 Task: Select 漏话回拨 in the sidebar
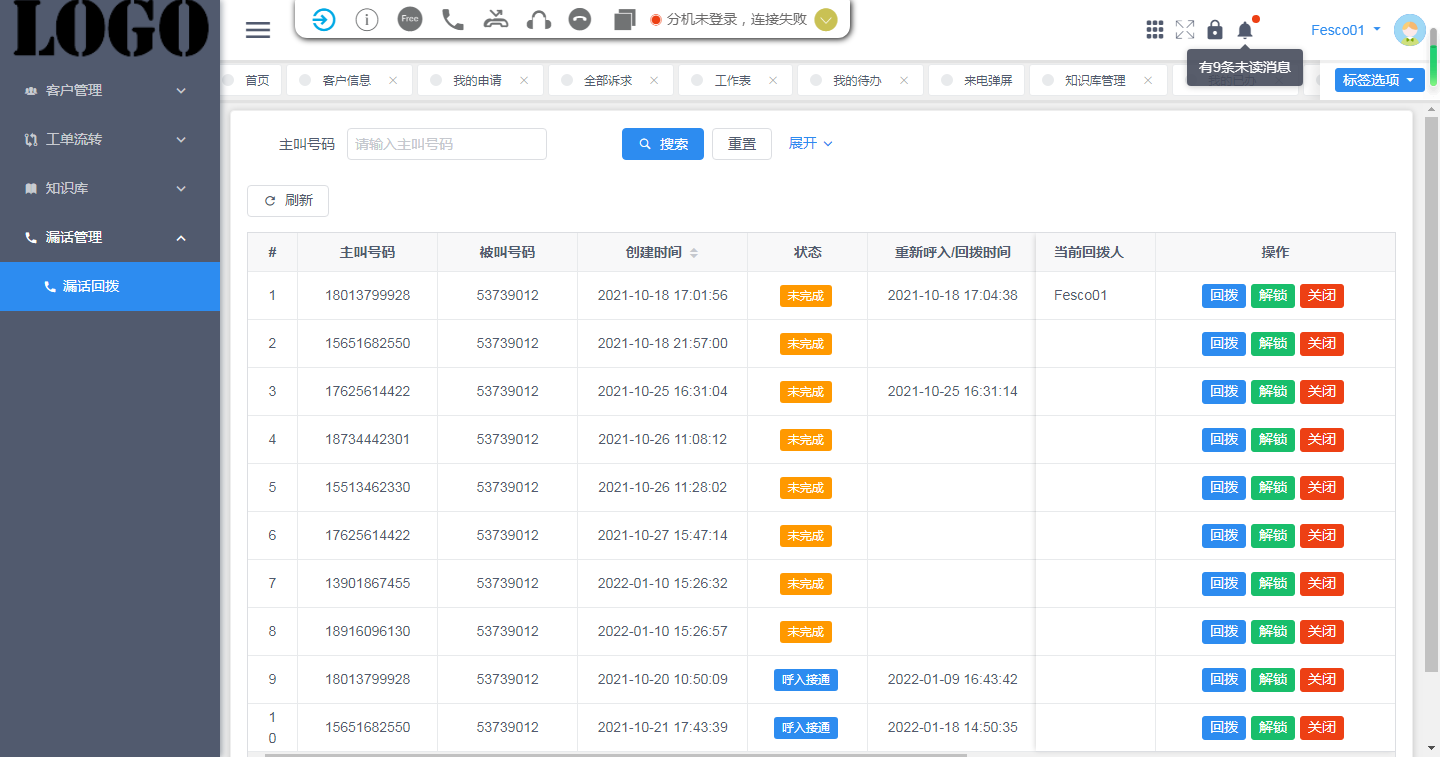(110, 286)
